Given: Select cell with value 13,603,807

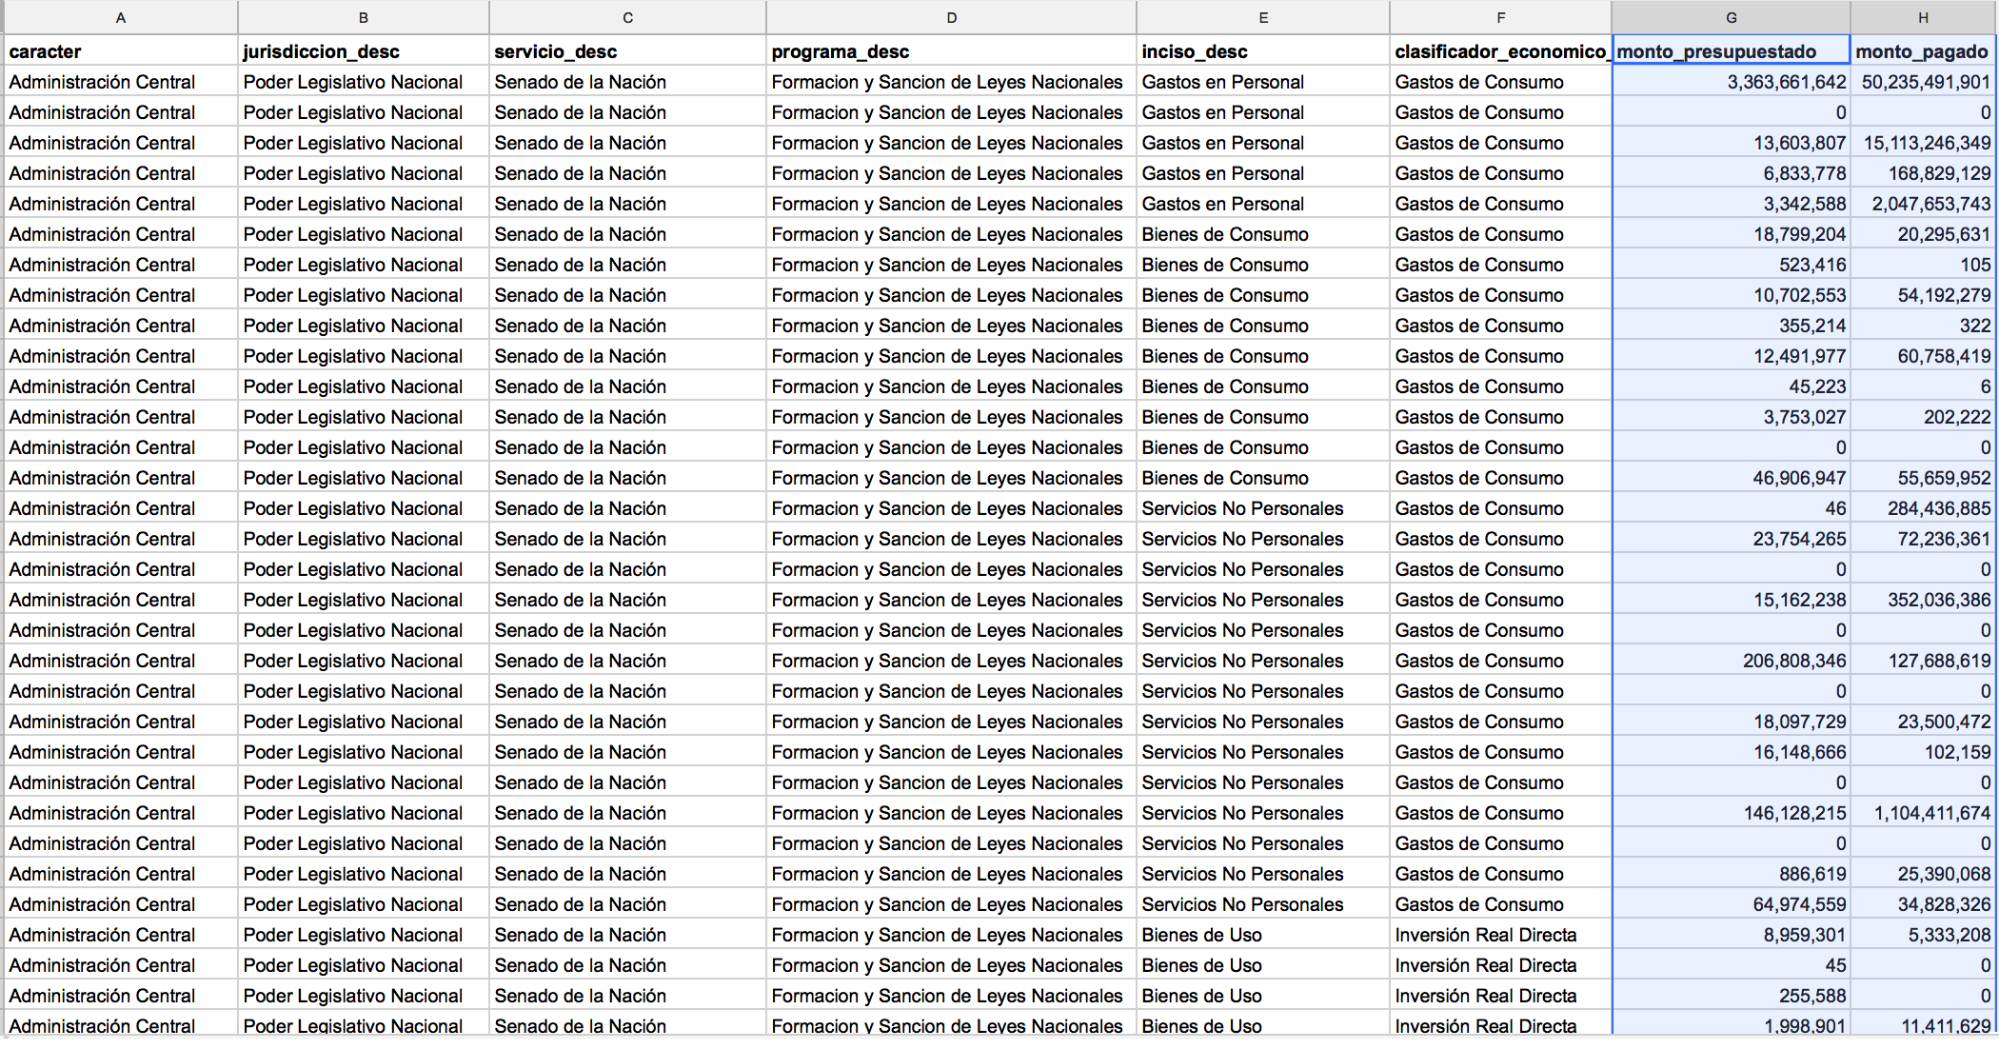Looking at the screenshot, I should (x=1731, y=143).
